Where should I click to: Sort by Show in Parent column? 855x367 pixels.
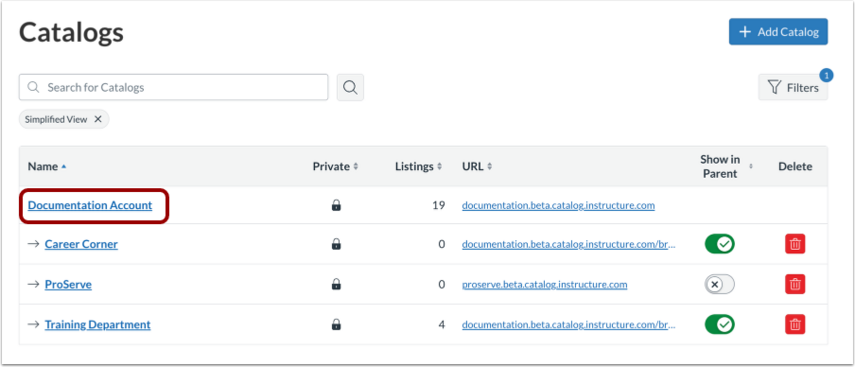click(726, 166)
